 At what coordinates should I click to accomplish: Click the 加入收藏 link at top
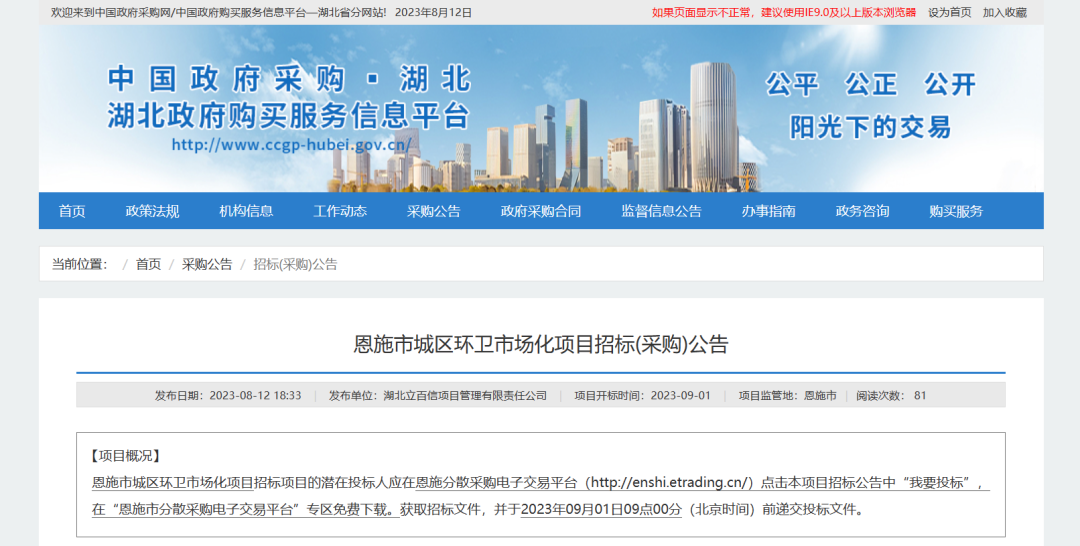1004,12
